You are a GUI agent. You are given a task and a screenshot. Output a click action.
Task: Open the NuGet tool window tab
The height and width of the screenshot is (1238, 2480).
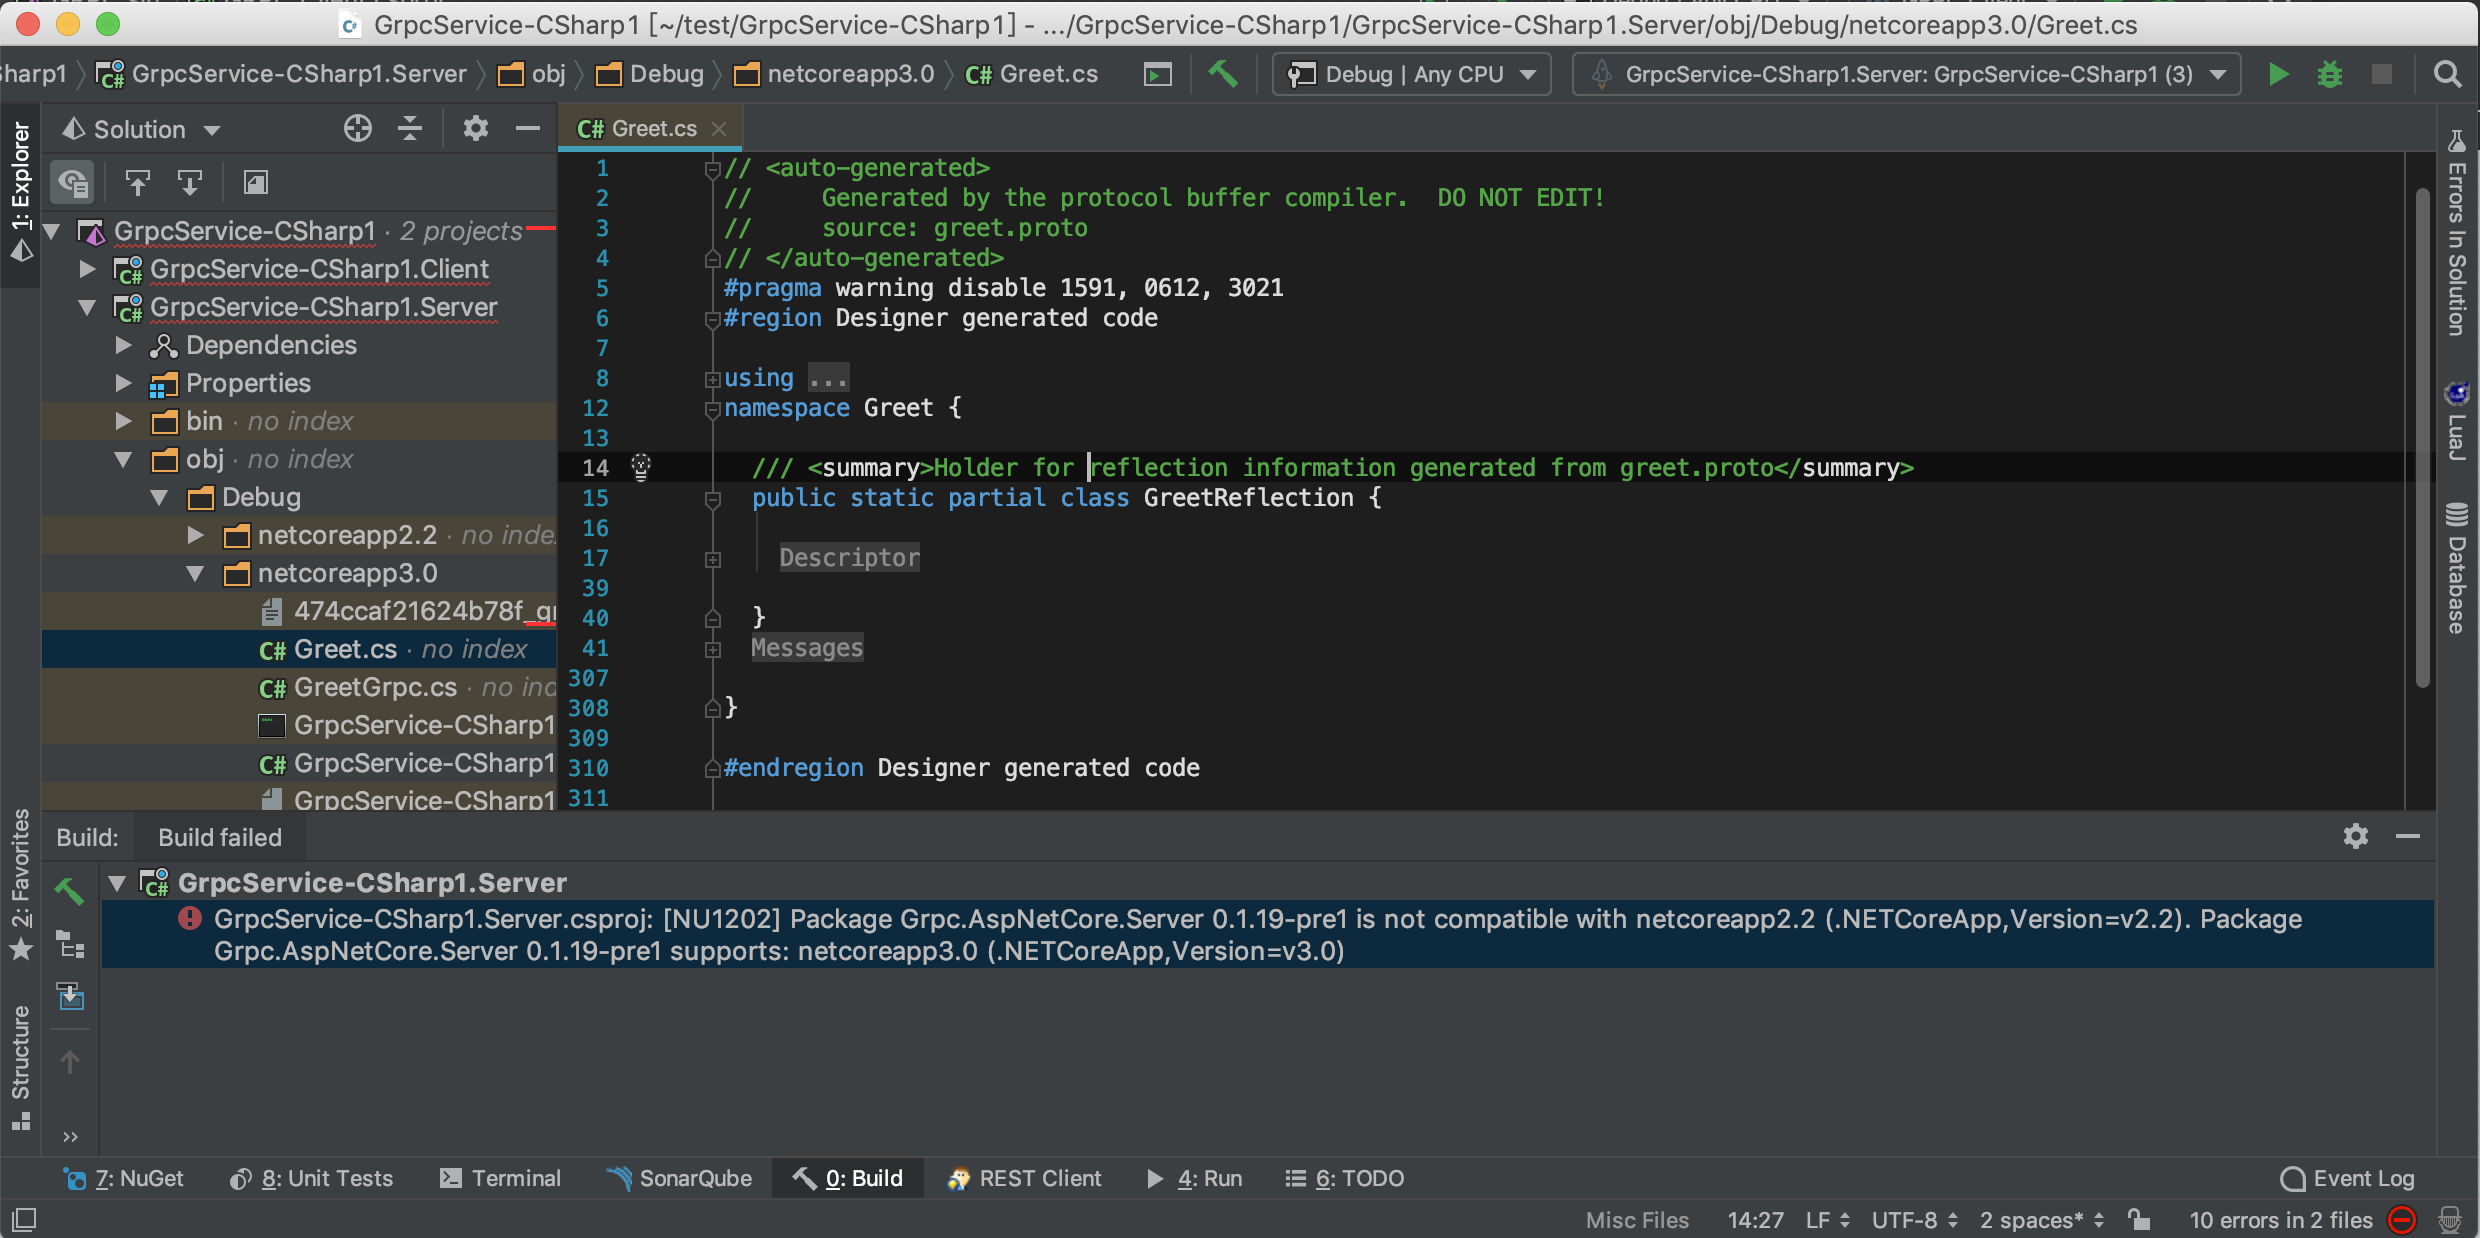[123, 1178]
